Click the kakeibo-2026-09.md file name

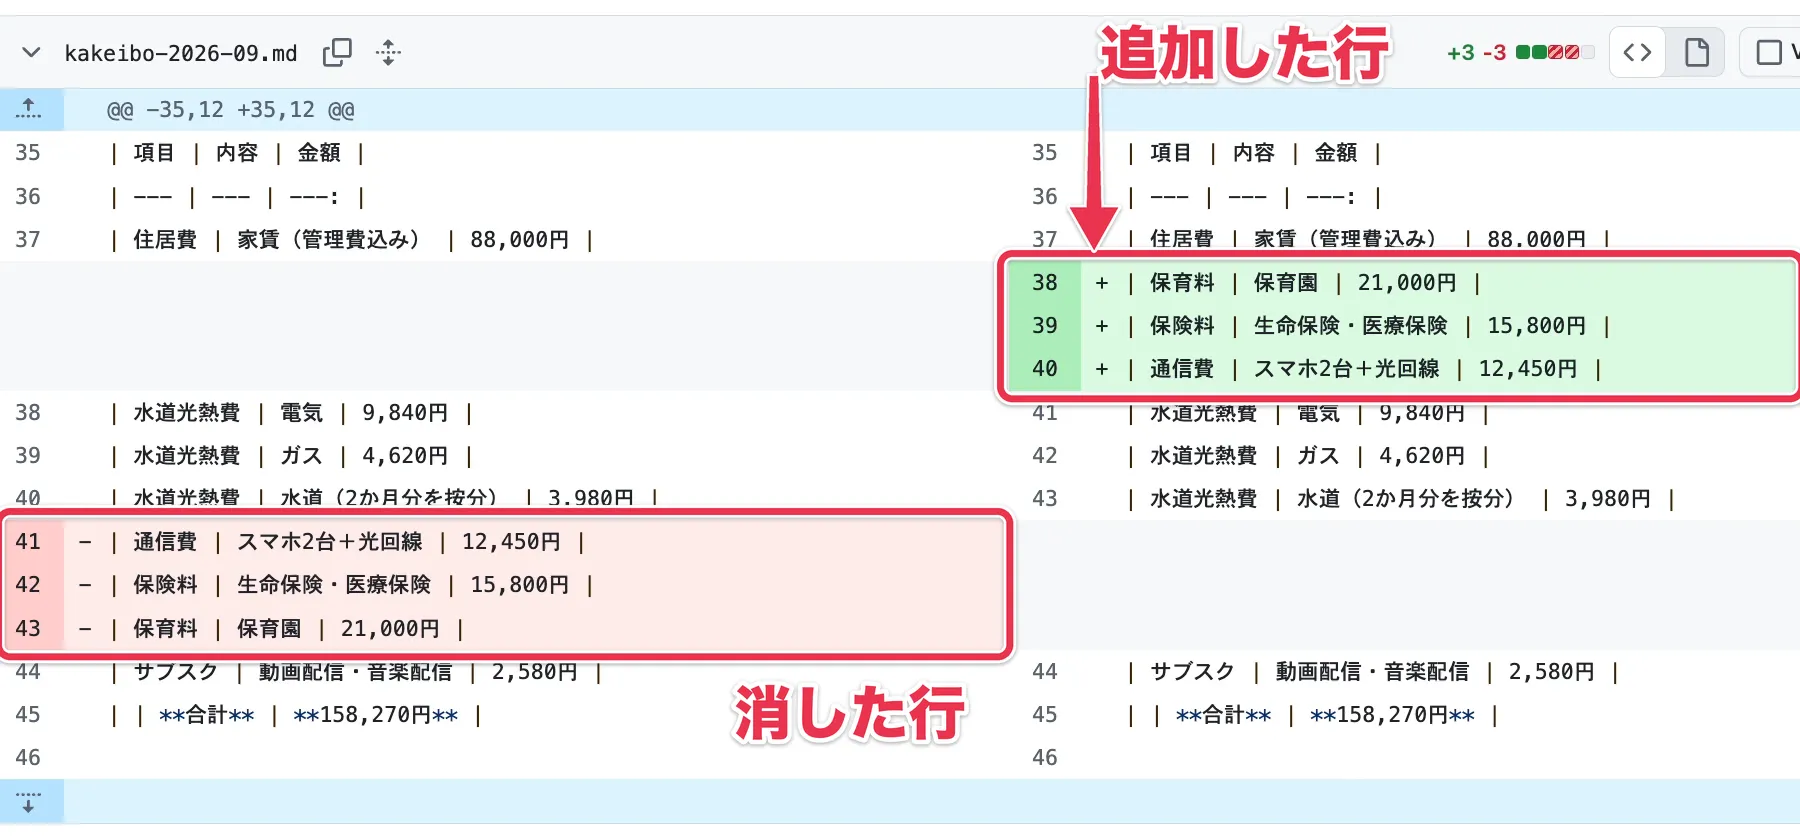pos(181,53)
